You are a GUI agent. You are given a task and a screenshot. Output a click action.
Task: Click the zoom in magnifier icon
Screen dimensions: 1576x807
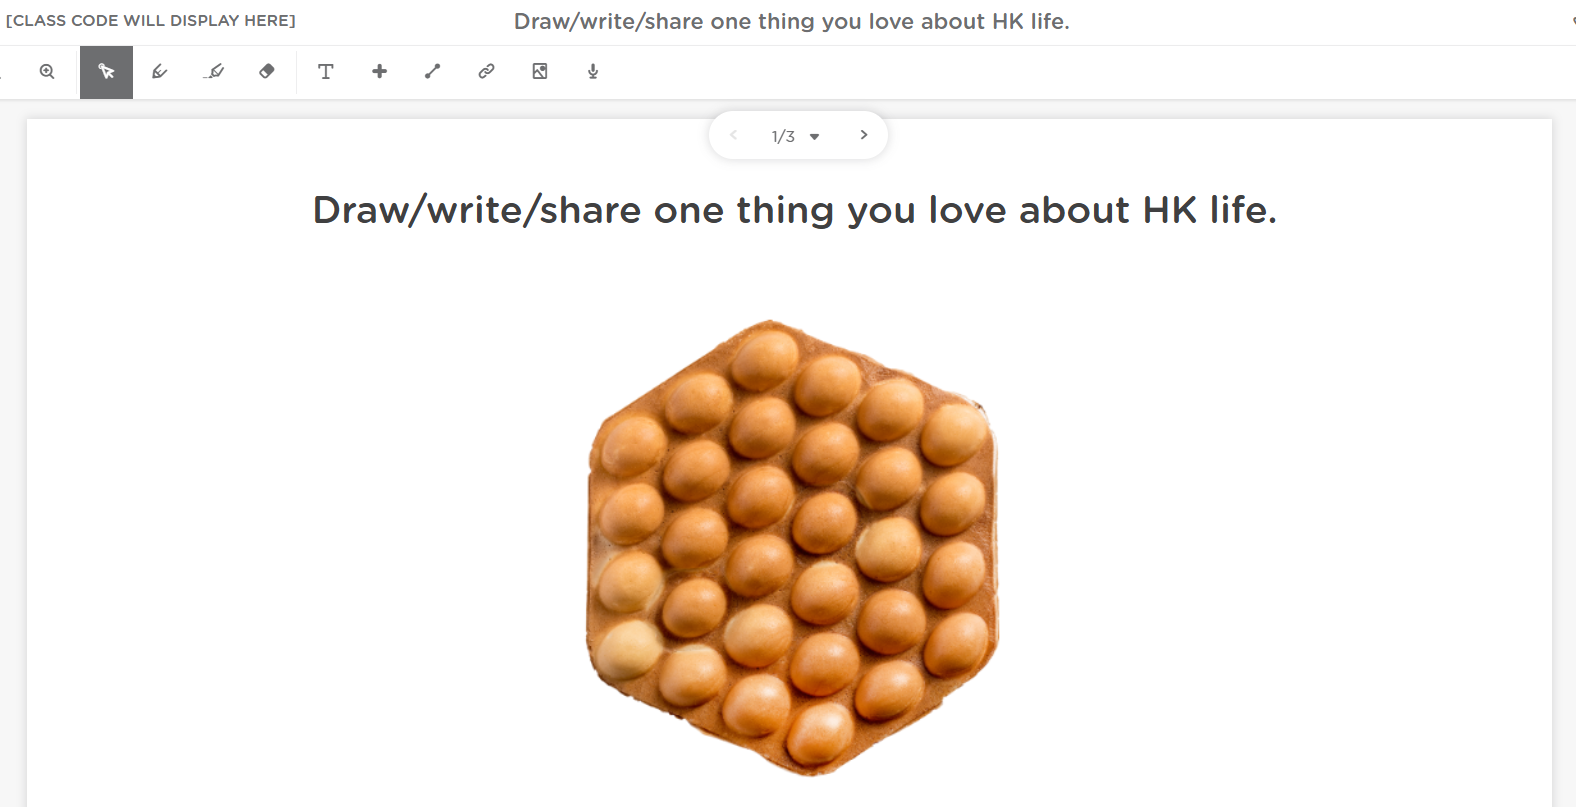click(x=47, y=72)
